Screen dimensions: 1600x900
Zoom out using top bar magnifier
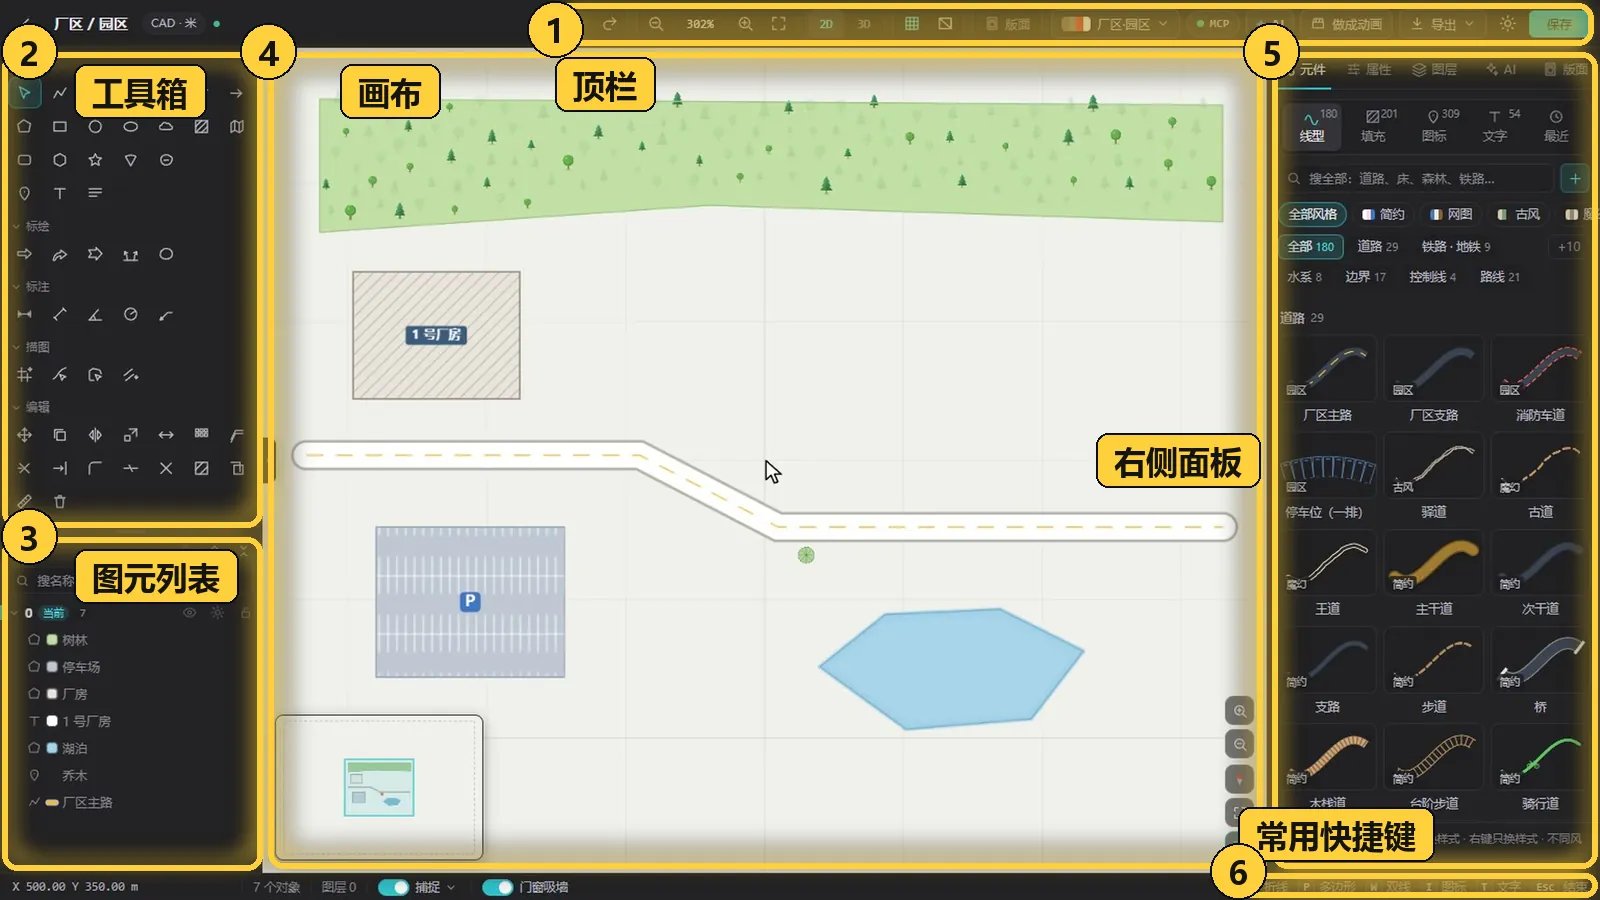point(656,23)
